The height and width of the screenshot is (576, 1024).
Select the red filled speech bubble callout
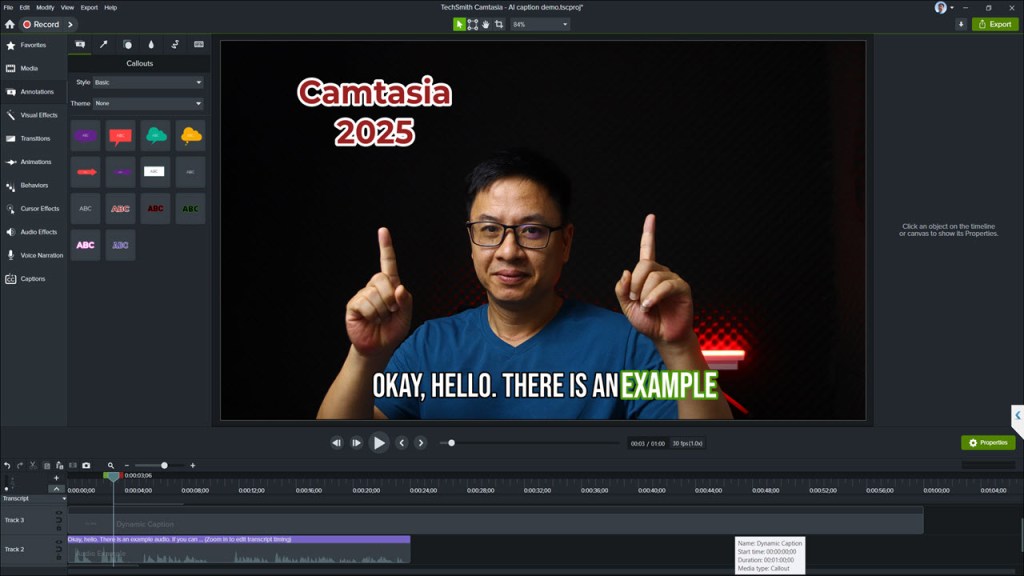coord(119,134)
